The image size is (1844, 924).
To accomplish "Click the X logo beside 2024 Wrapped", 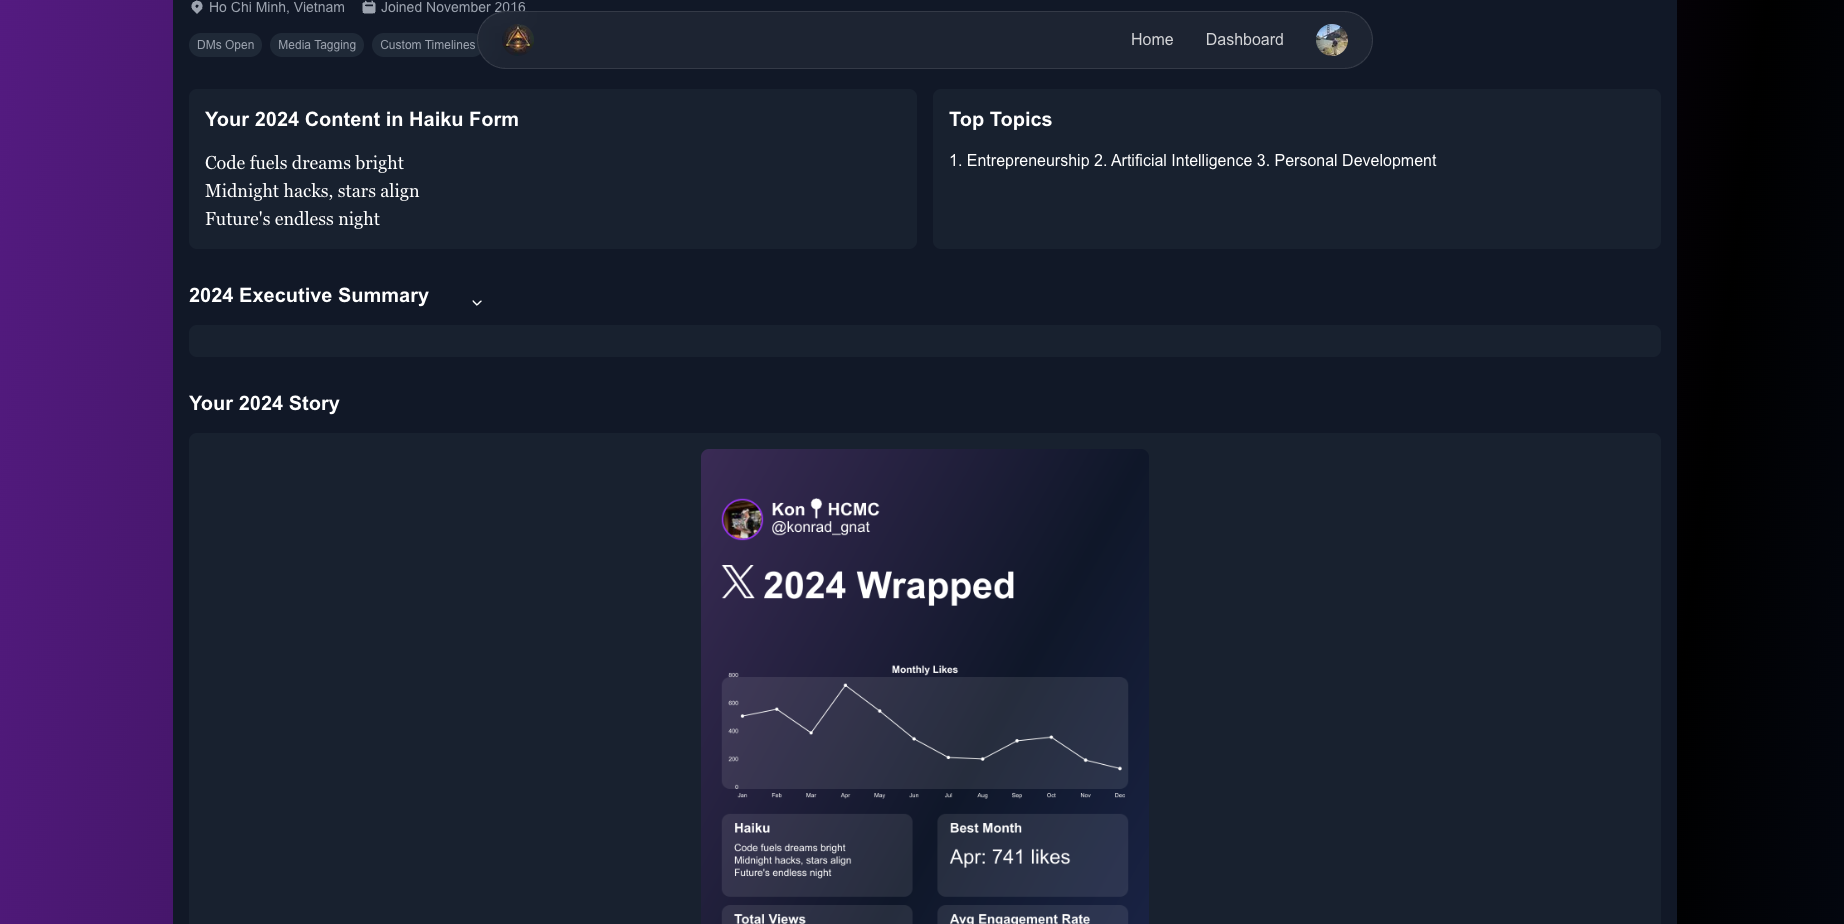I will point(738,582).
